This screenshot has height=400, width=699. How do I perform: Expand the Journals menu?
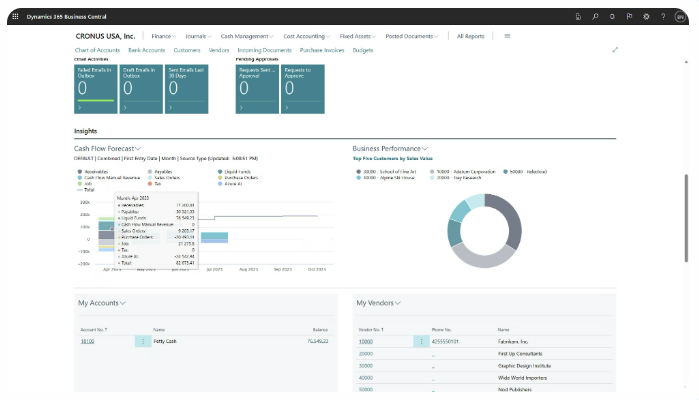click(198, 36)
